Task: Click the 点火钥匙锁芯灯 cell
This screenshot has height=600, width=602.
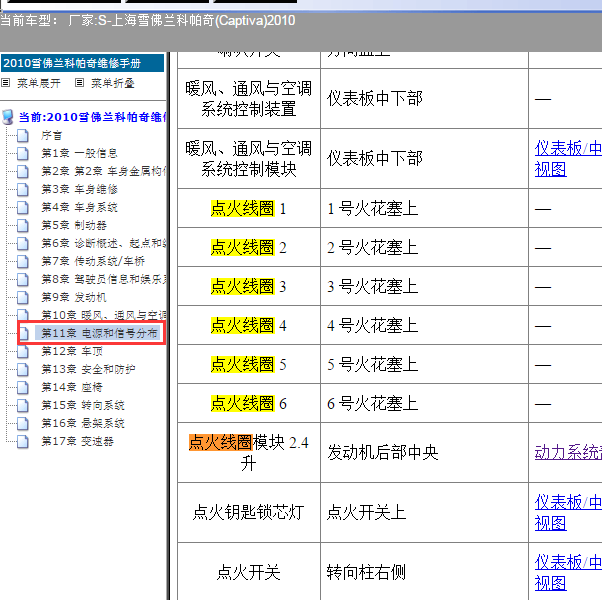Action: [248, 512]
